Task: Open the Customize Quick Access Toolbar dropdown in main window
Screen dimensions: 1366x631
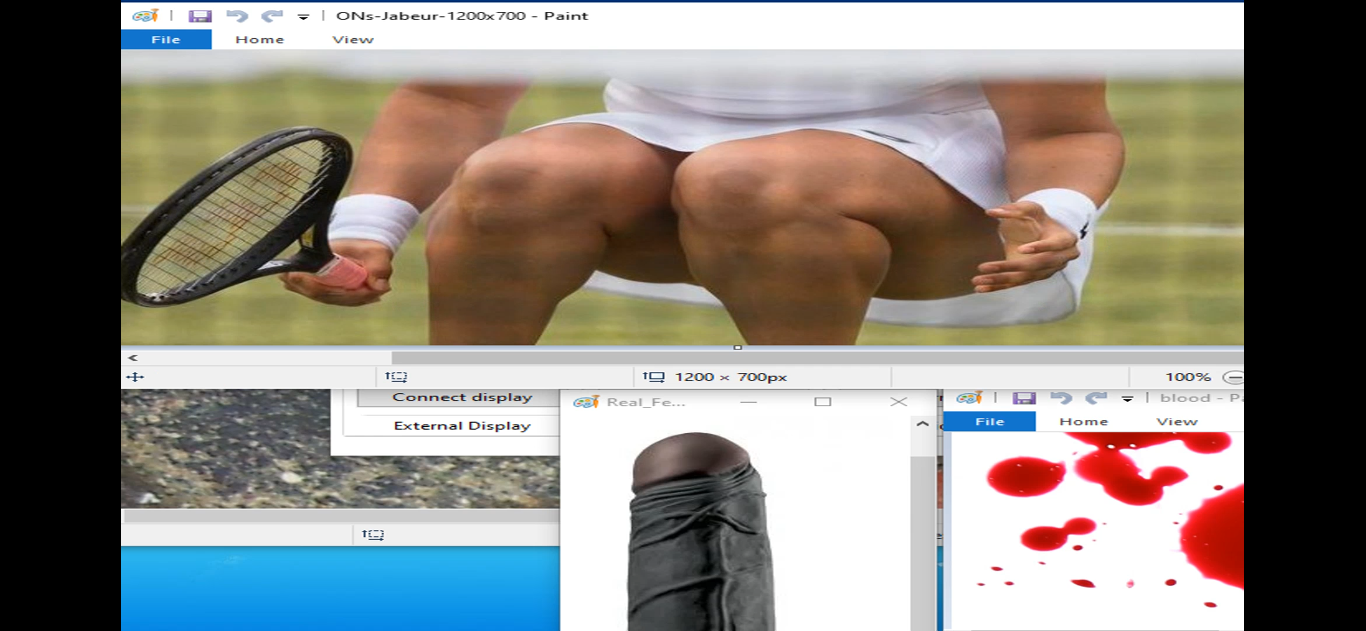Action: [303, 17]
